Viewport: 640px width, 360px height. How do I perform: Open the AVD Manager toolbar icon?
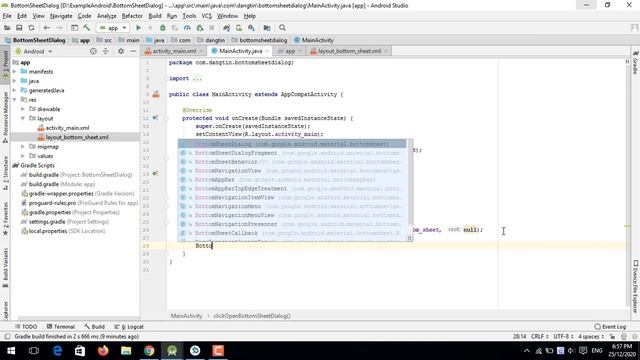239,28
